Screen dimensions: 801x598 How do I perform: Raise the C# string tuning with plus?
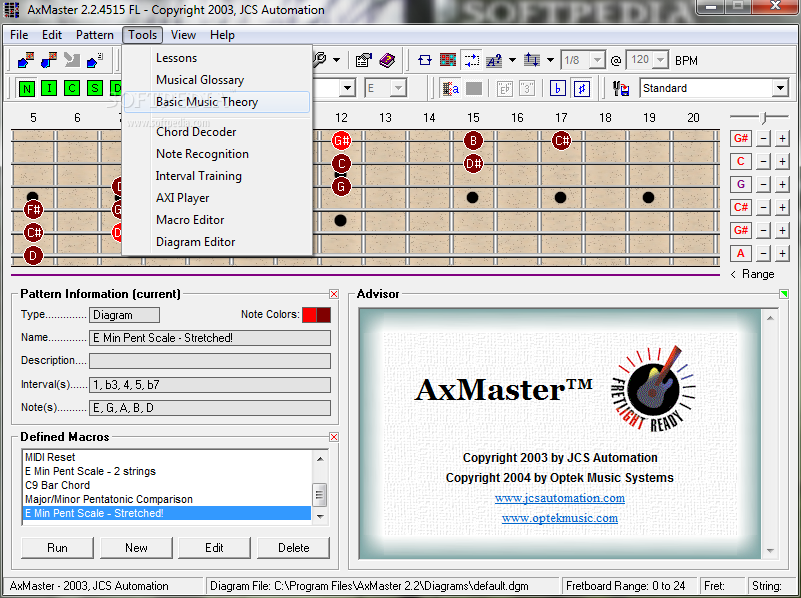point(782,207)
